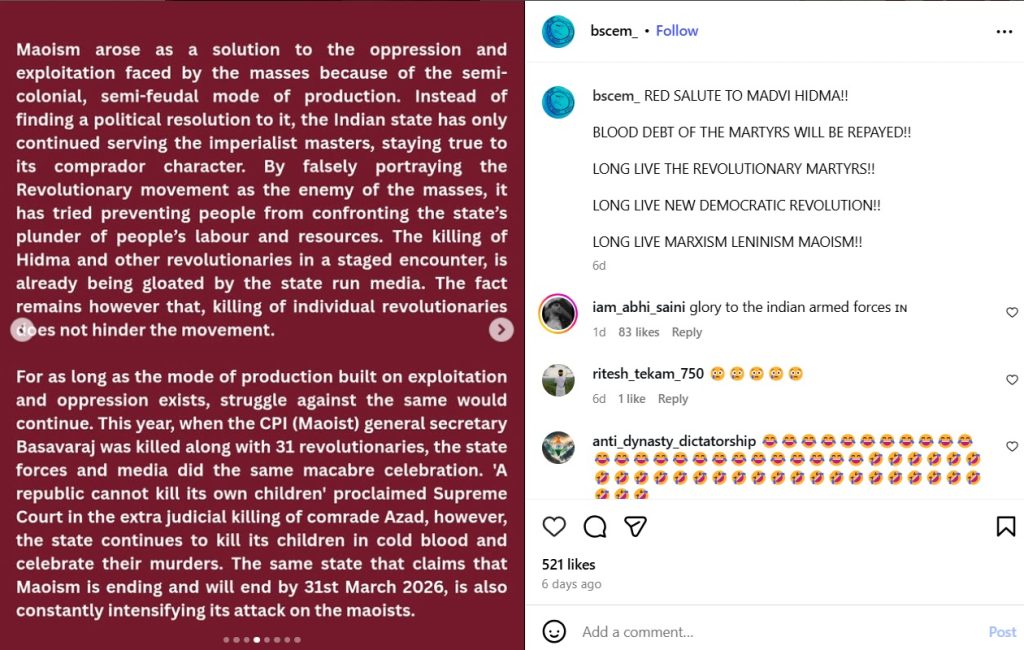1024x650 pixels.
Task: Reply to ritesh_tekam_750's comment
Action: pos(673,399)
